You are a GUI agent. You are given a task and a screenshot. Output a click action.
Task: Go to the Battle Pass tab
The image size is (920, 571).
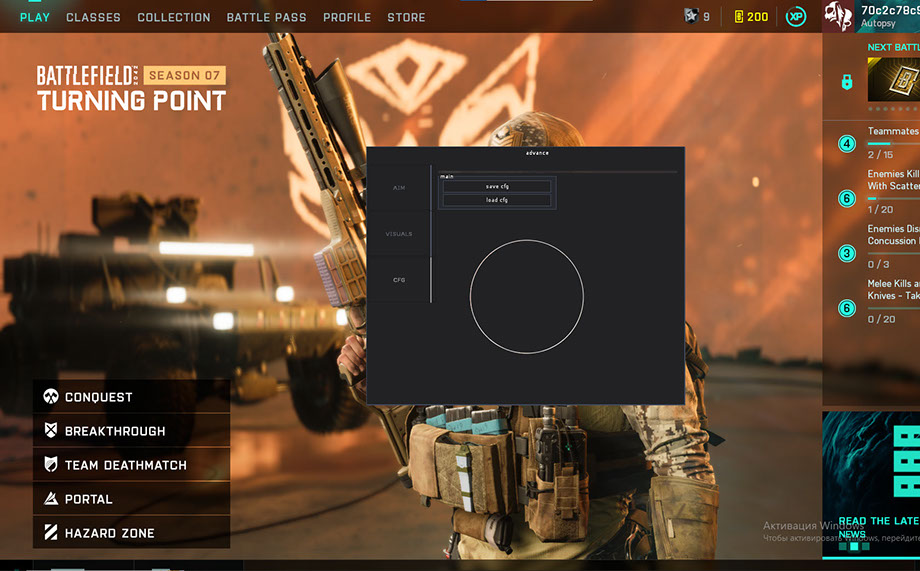[x=267, y=17]
